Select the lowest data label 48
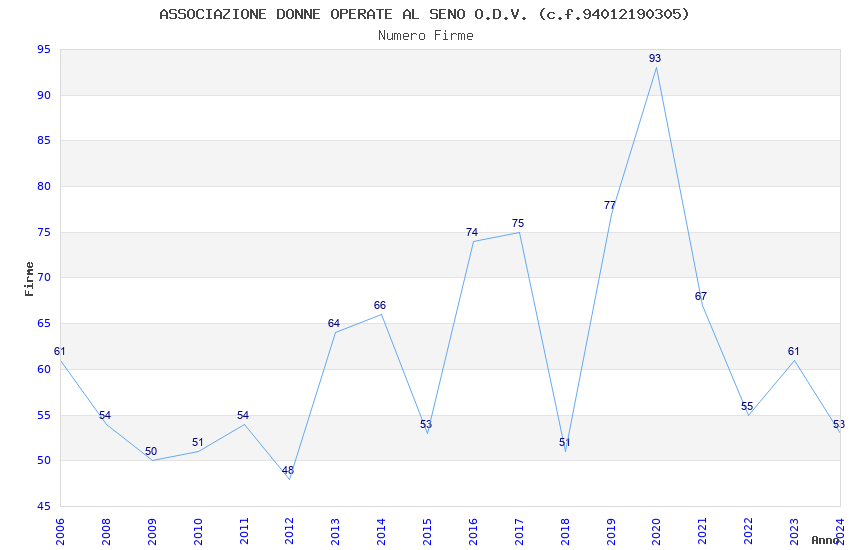 coord(288,470)
